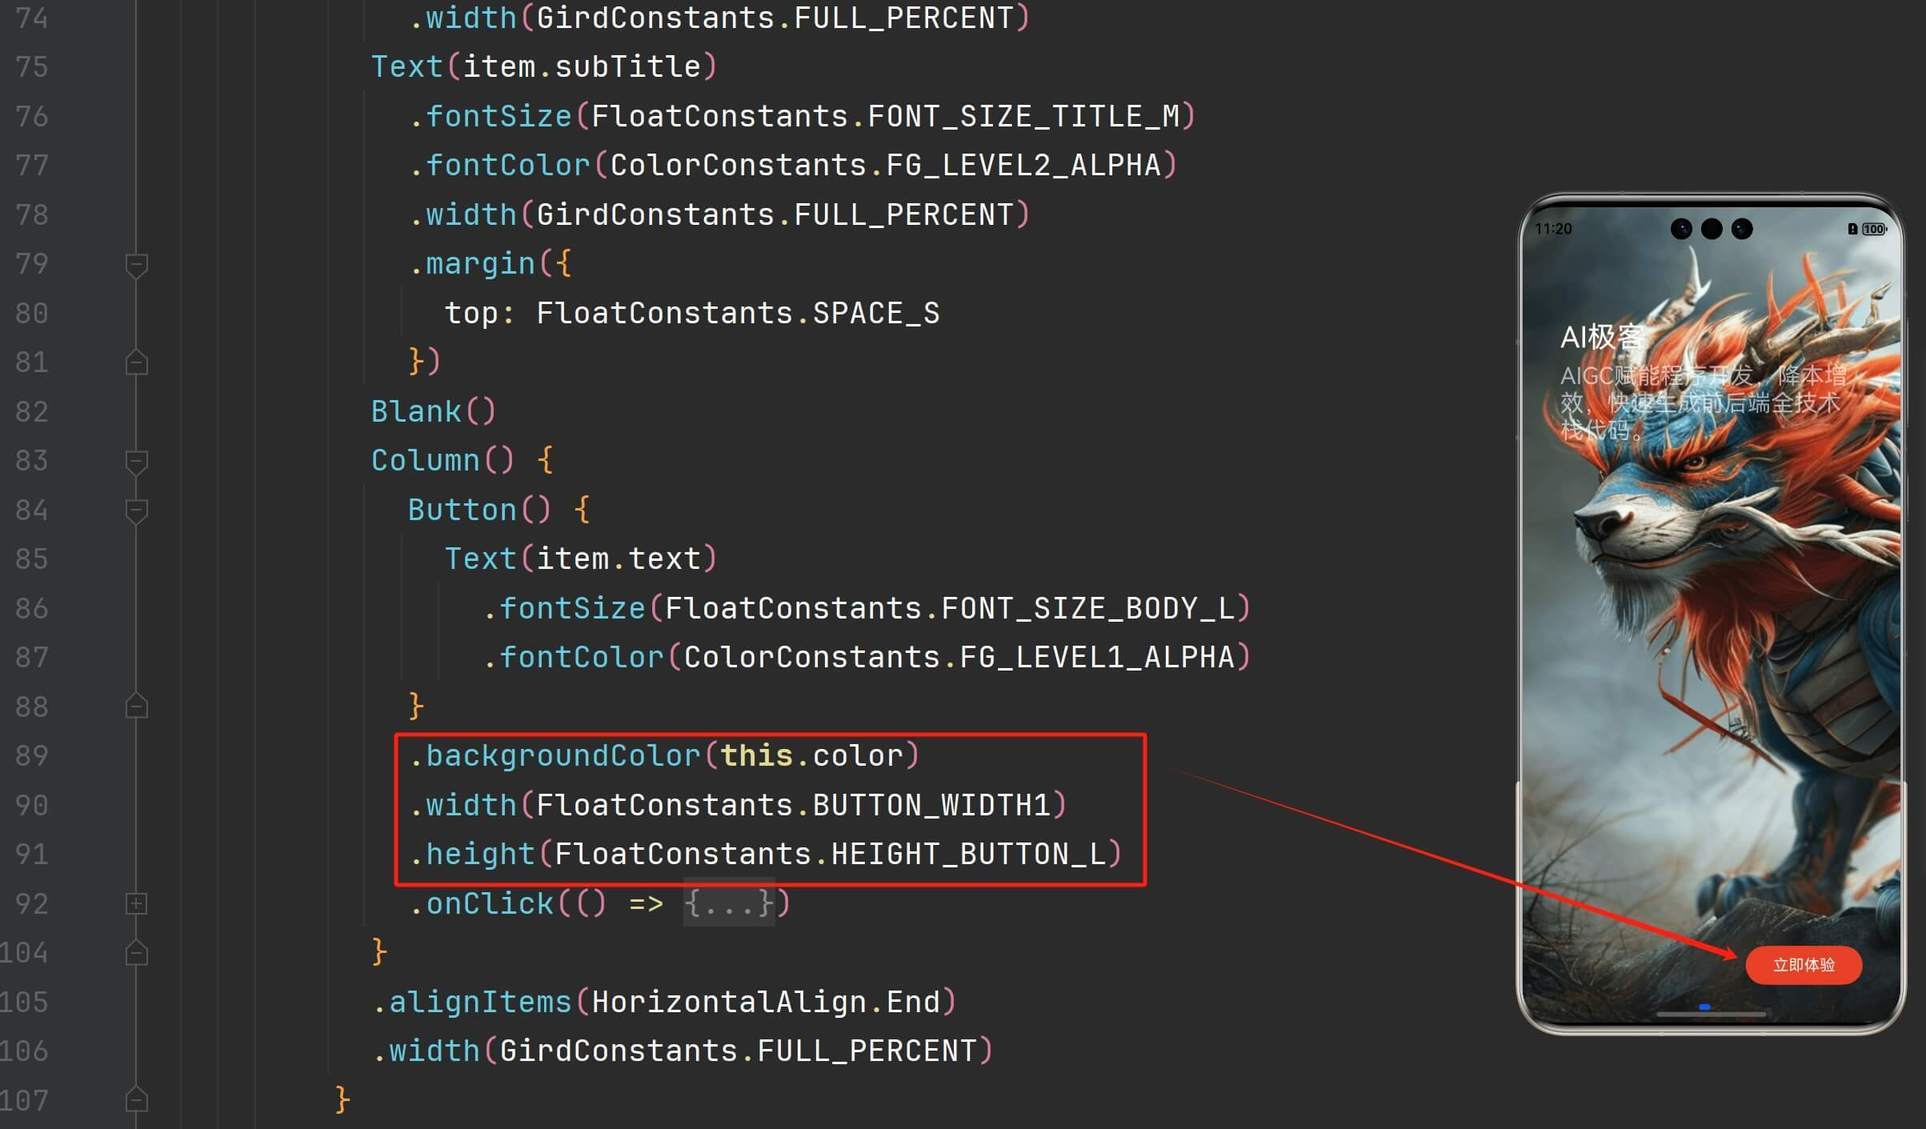Click FONT_SIZE_TITLE_M on line 76
The image size is (1926, 1129).
1023,116
